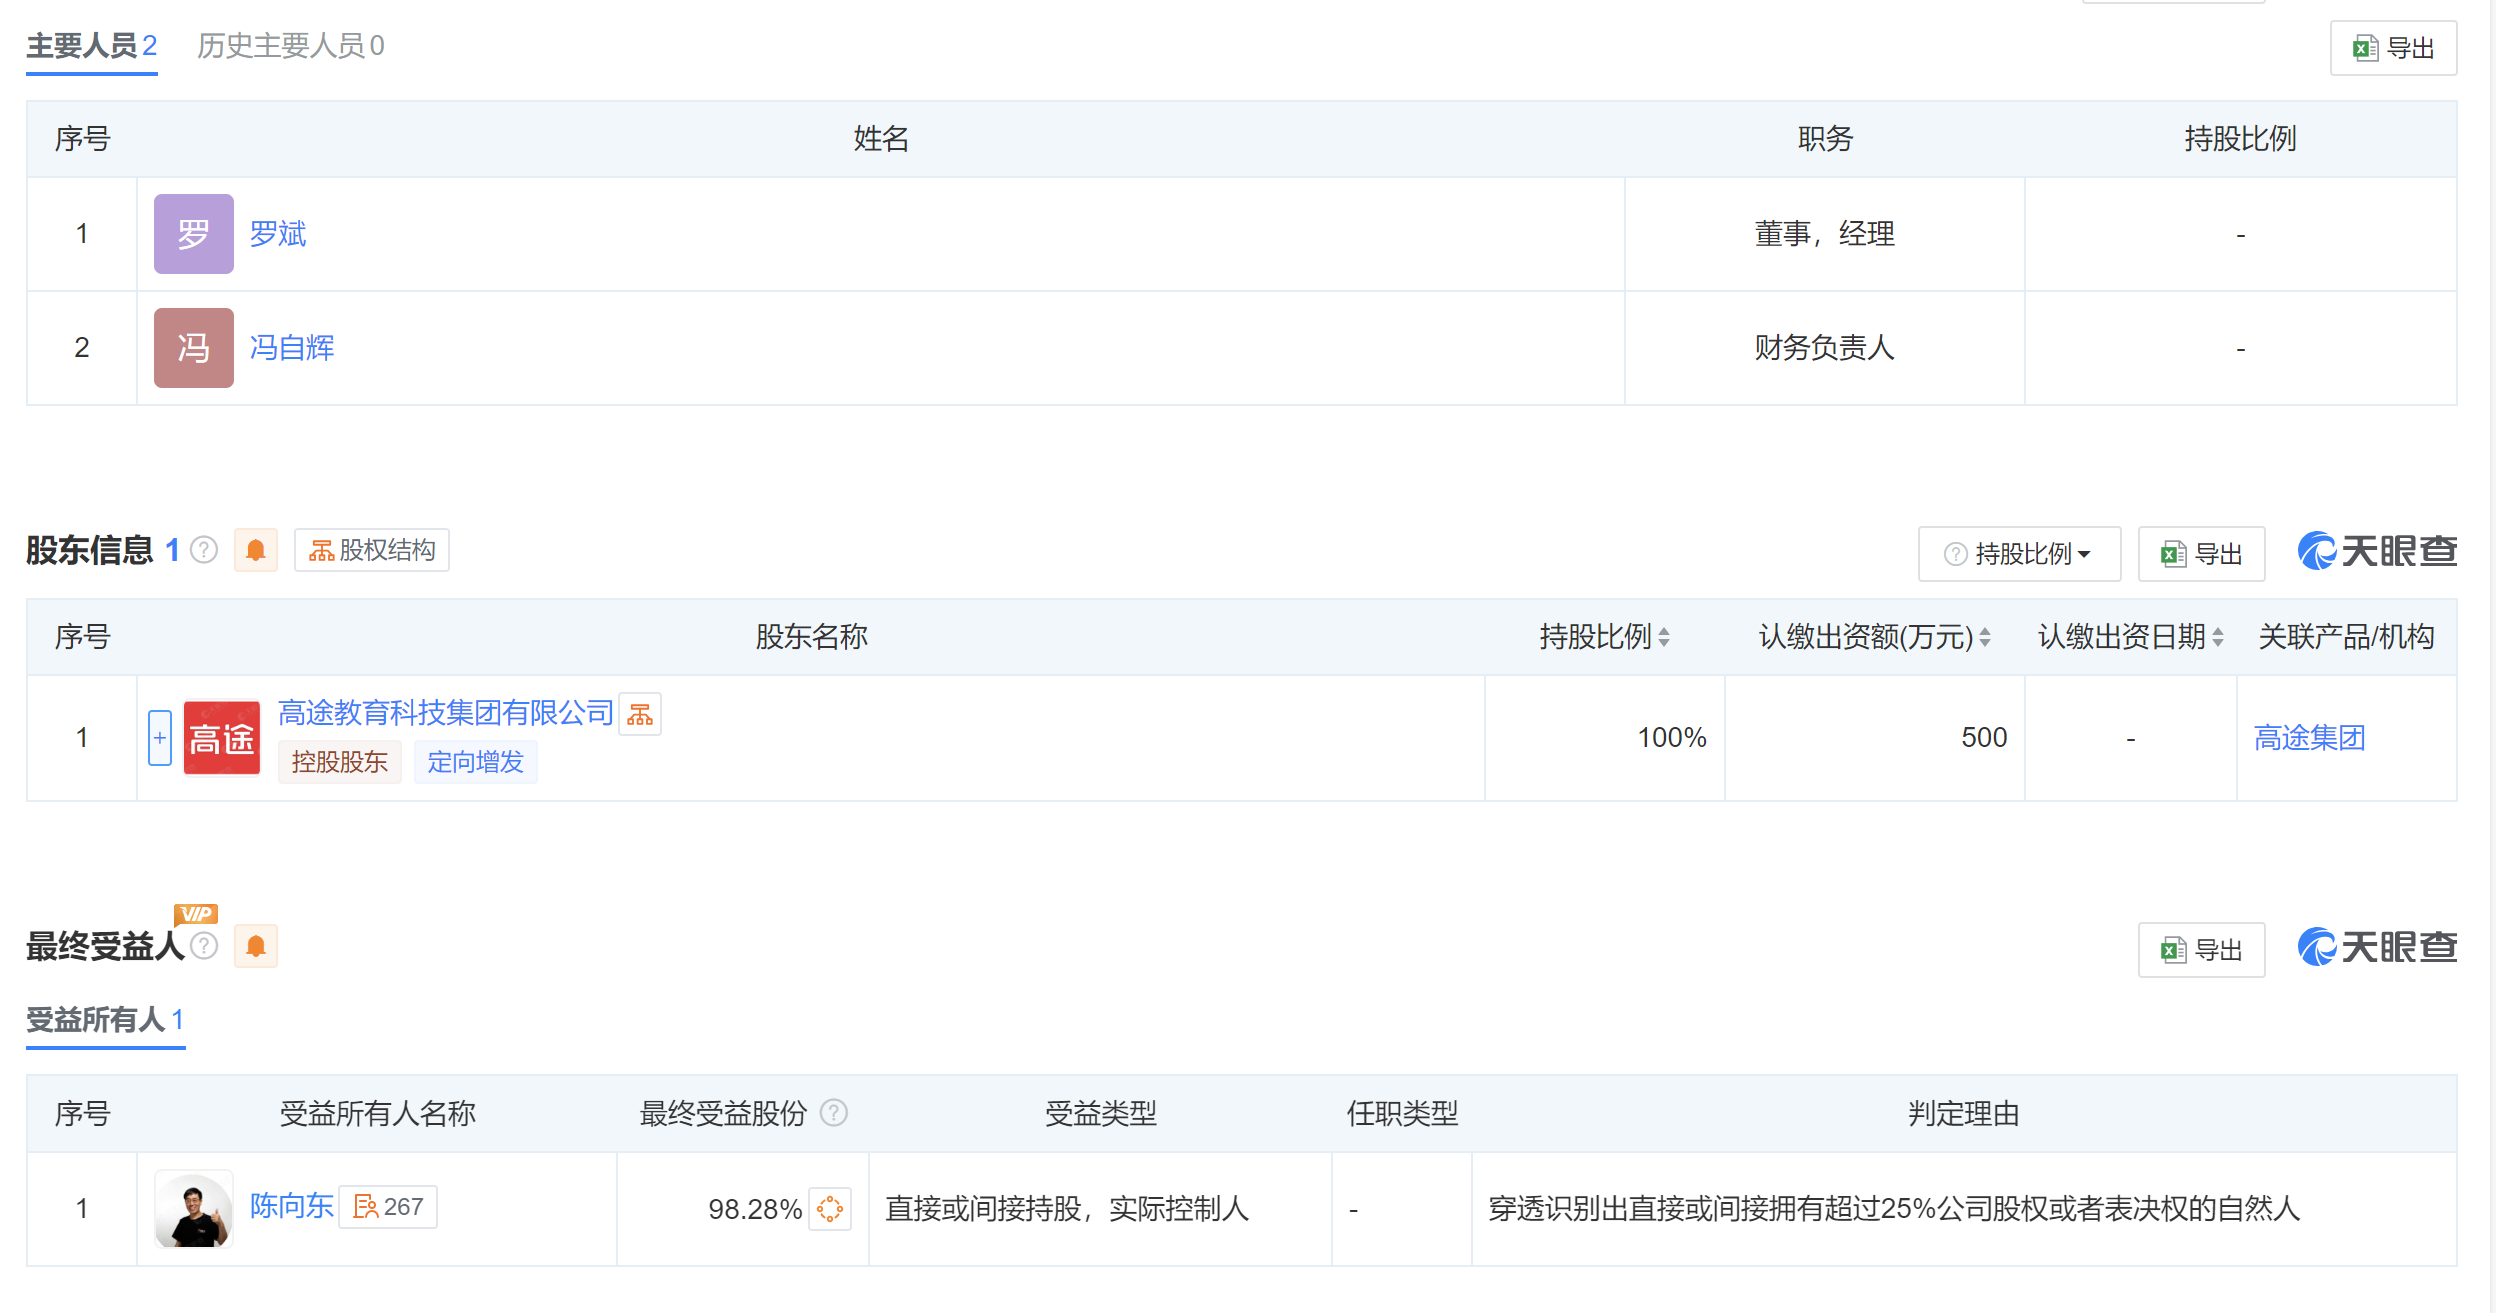Click the help icon beside 股东信息
The image size is (2496, 1313).
204,550
